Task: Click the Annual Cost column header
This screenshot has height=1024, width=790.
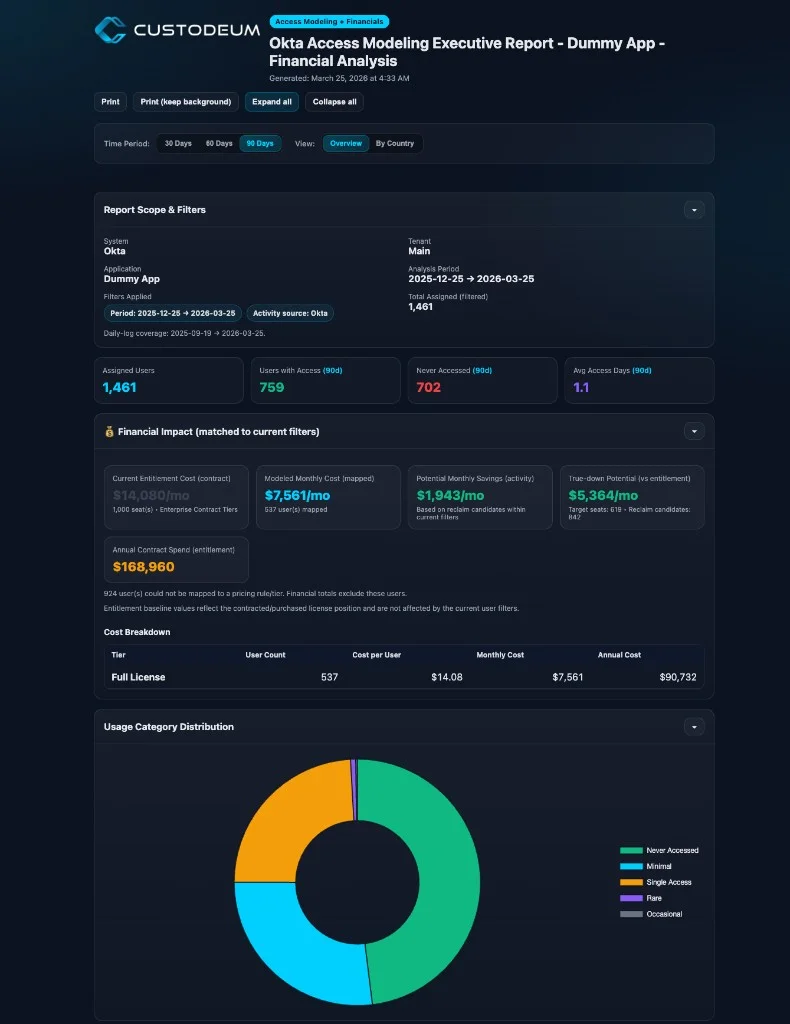Action: pyautogui.click(x=619, y=655)
